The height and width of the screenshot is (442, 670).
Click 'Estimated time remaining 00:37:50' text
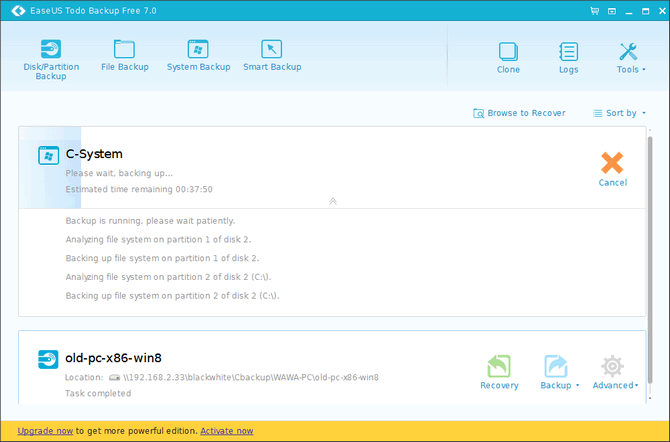tap(139, 189)
